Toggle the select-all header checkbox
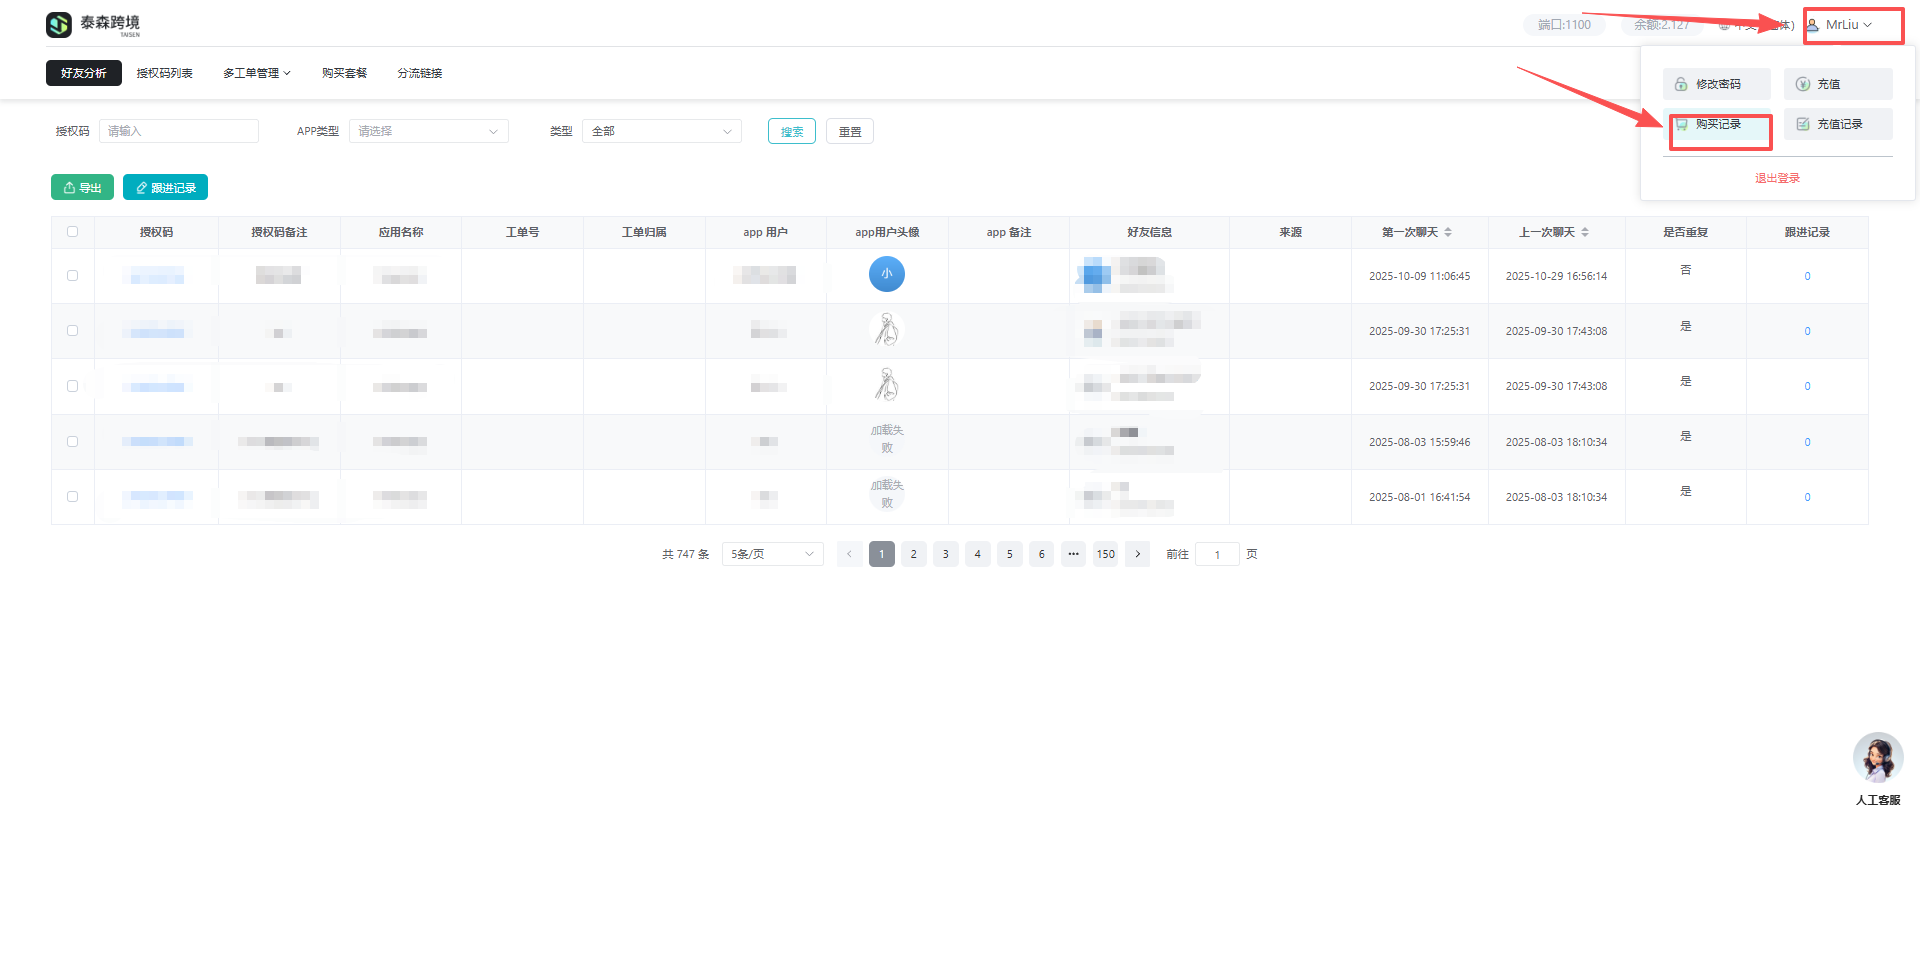The height and width of the screenshot is (953, 1920). click(x=72, y=232)
